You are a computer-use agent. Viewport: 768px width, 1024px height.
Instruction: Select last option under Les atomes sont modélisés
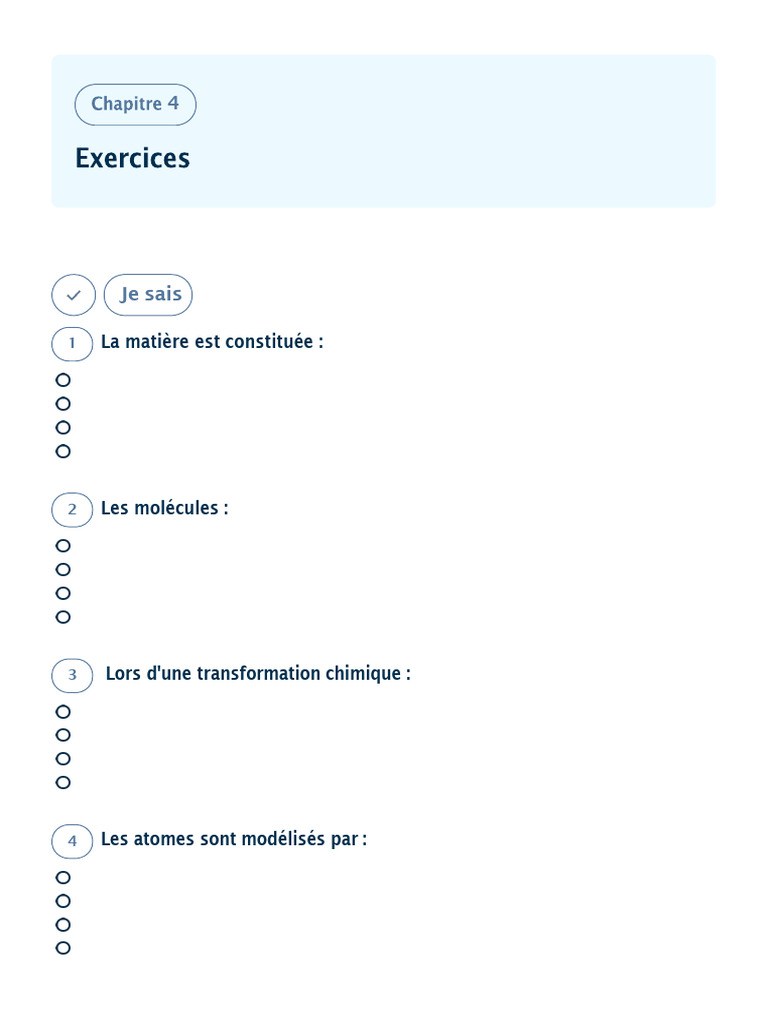pyautogui.click(x=63, y=948)
